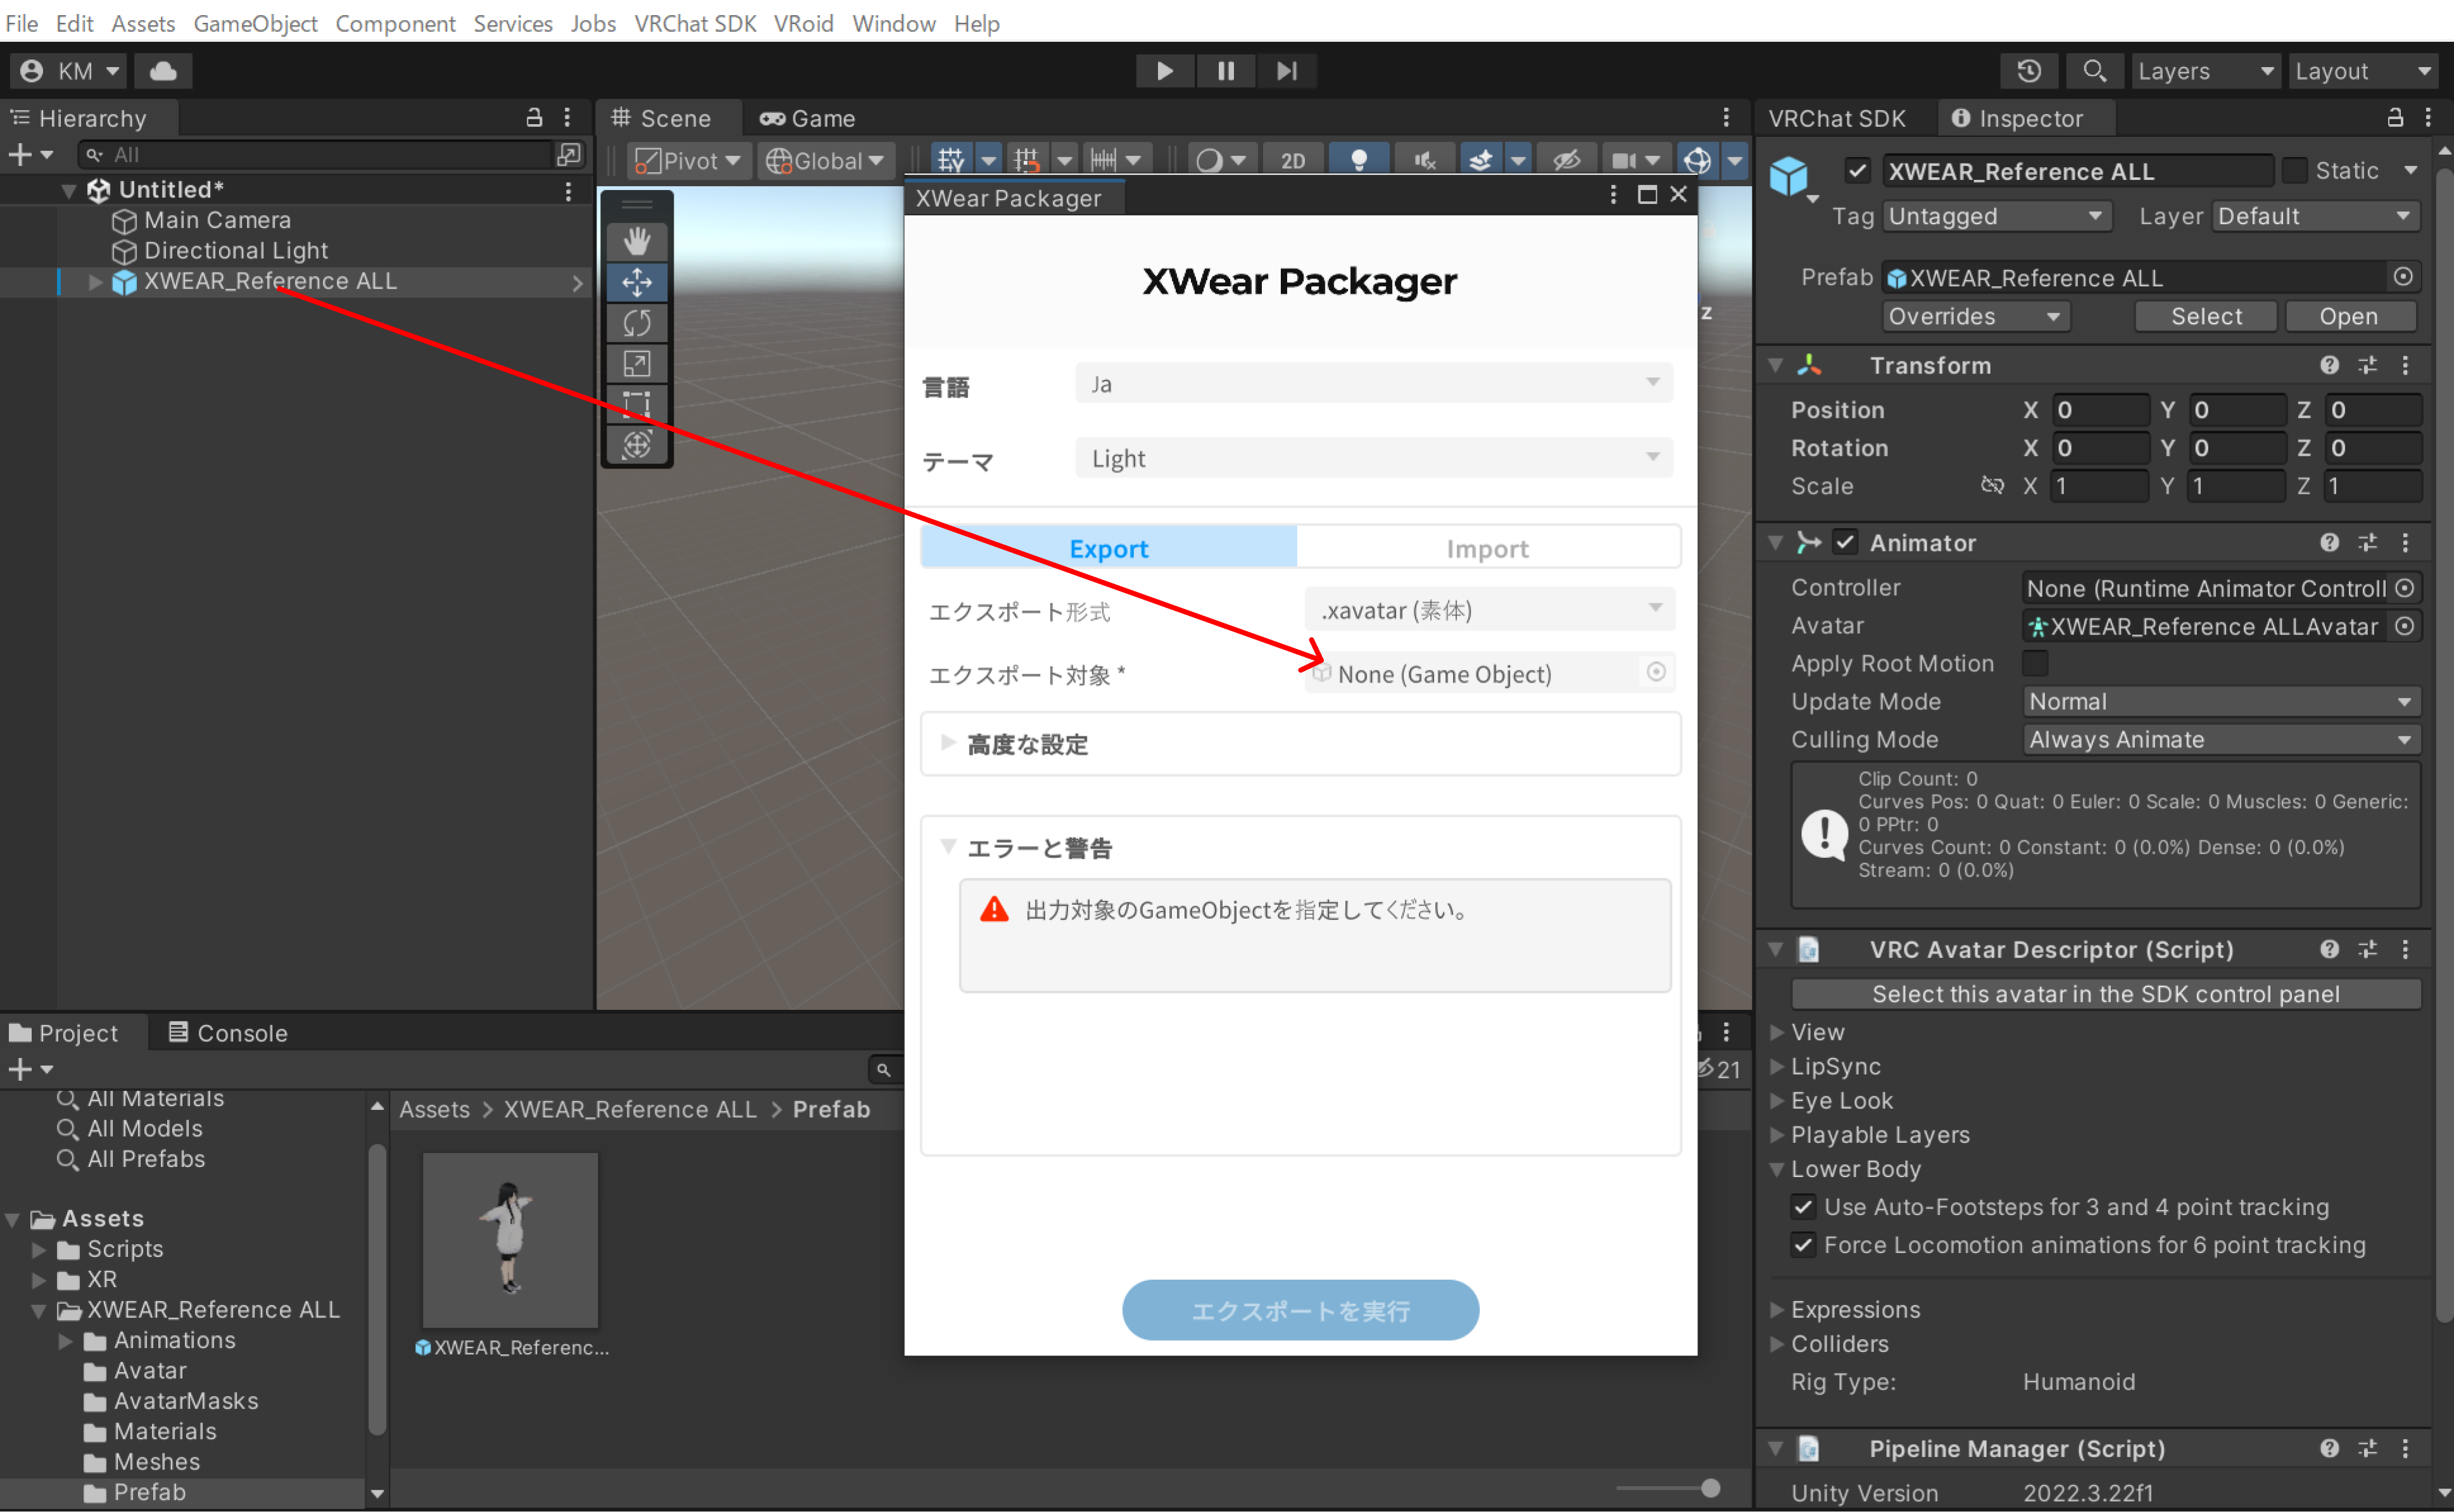This screenshot has width=2454, height=1512.
Task: Switch to the VRChat SDK tab
Action: click(x=1836, y=118)
